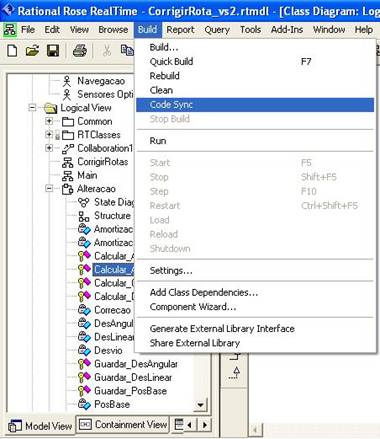The height and width of the screenshot is (439, 380).
Task: Open the Report menu
Action: 180,30
